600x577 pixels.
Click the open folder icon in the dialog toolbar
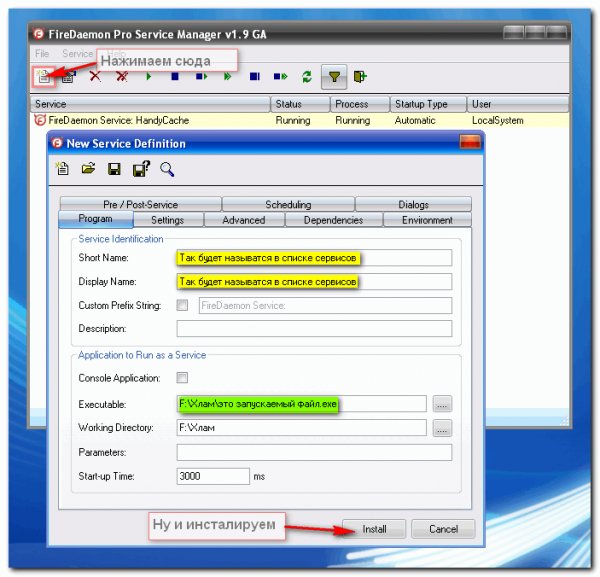(x=88, y=168)
